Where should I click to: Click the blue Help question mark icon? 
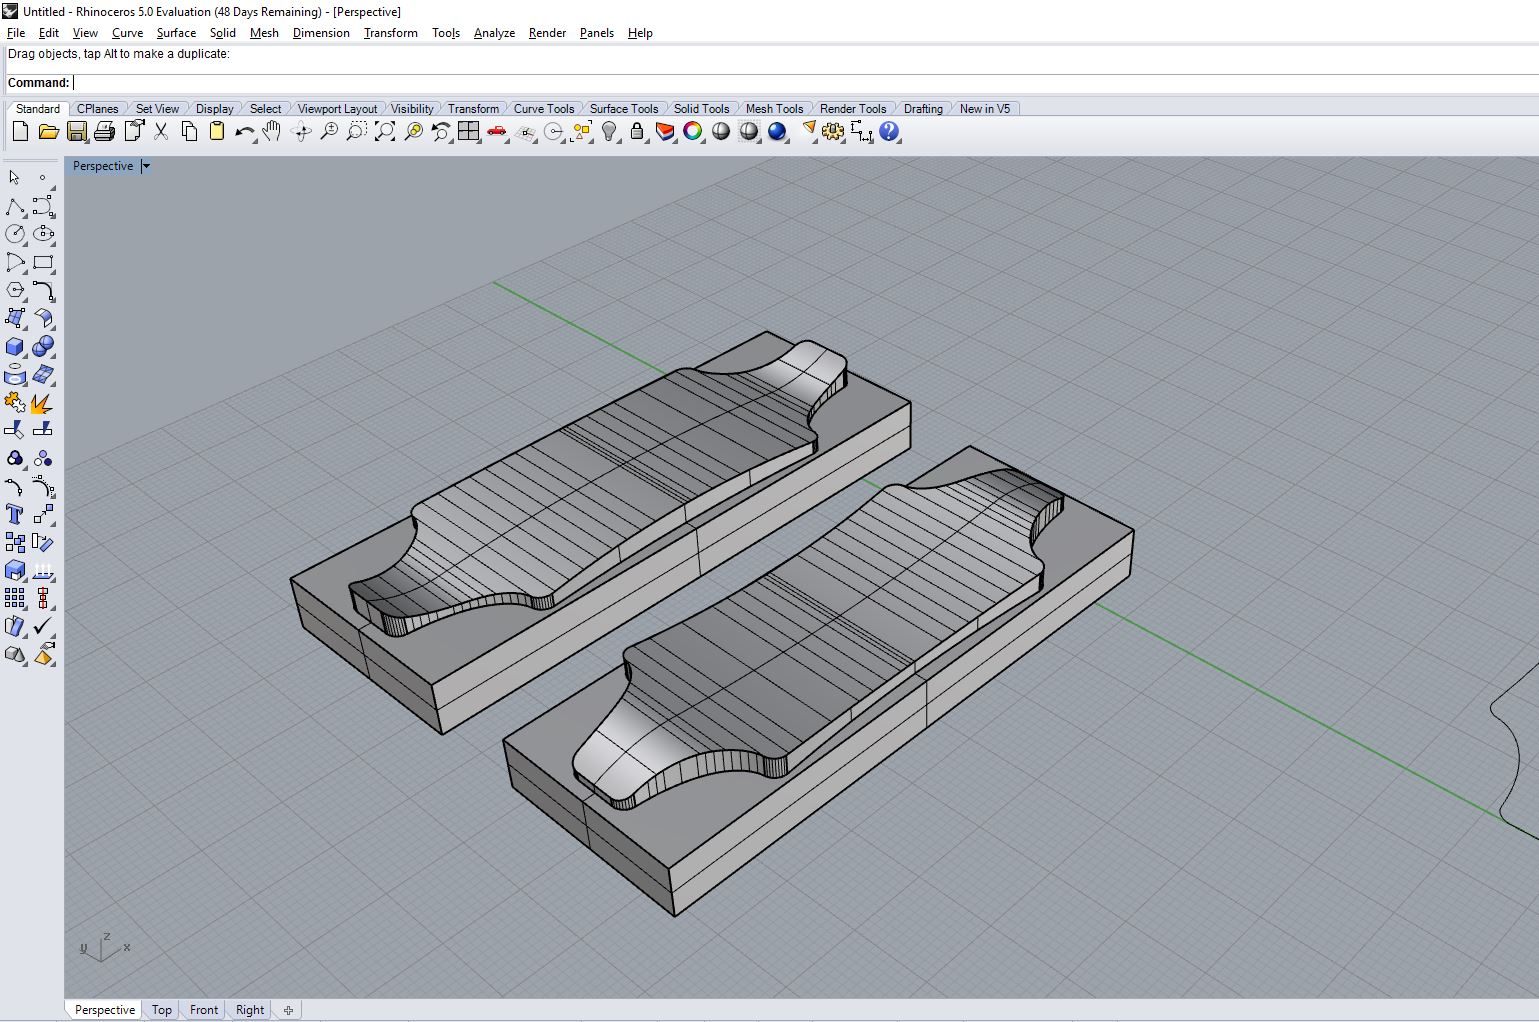[889, 131]
